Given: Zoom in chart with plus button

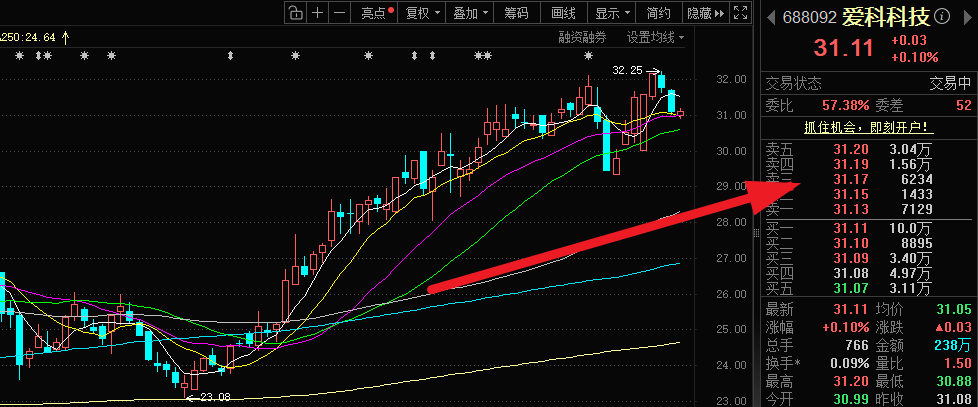Looking at the screenshot, I should [x=317, y=12].
